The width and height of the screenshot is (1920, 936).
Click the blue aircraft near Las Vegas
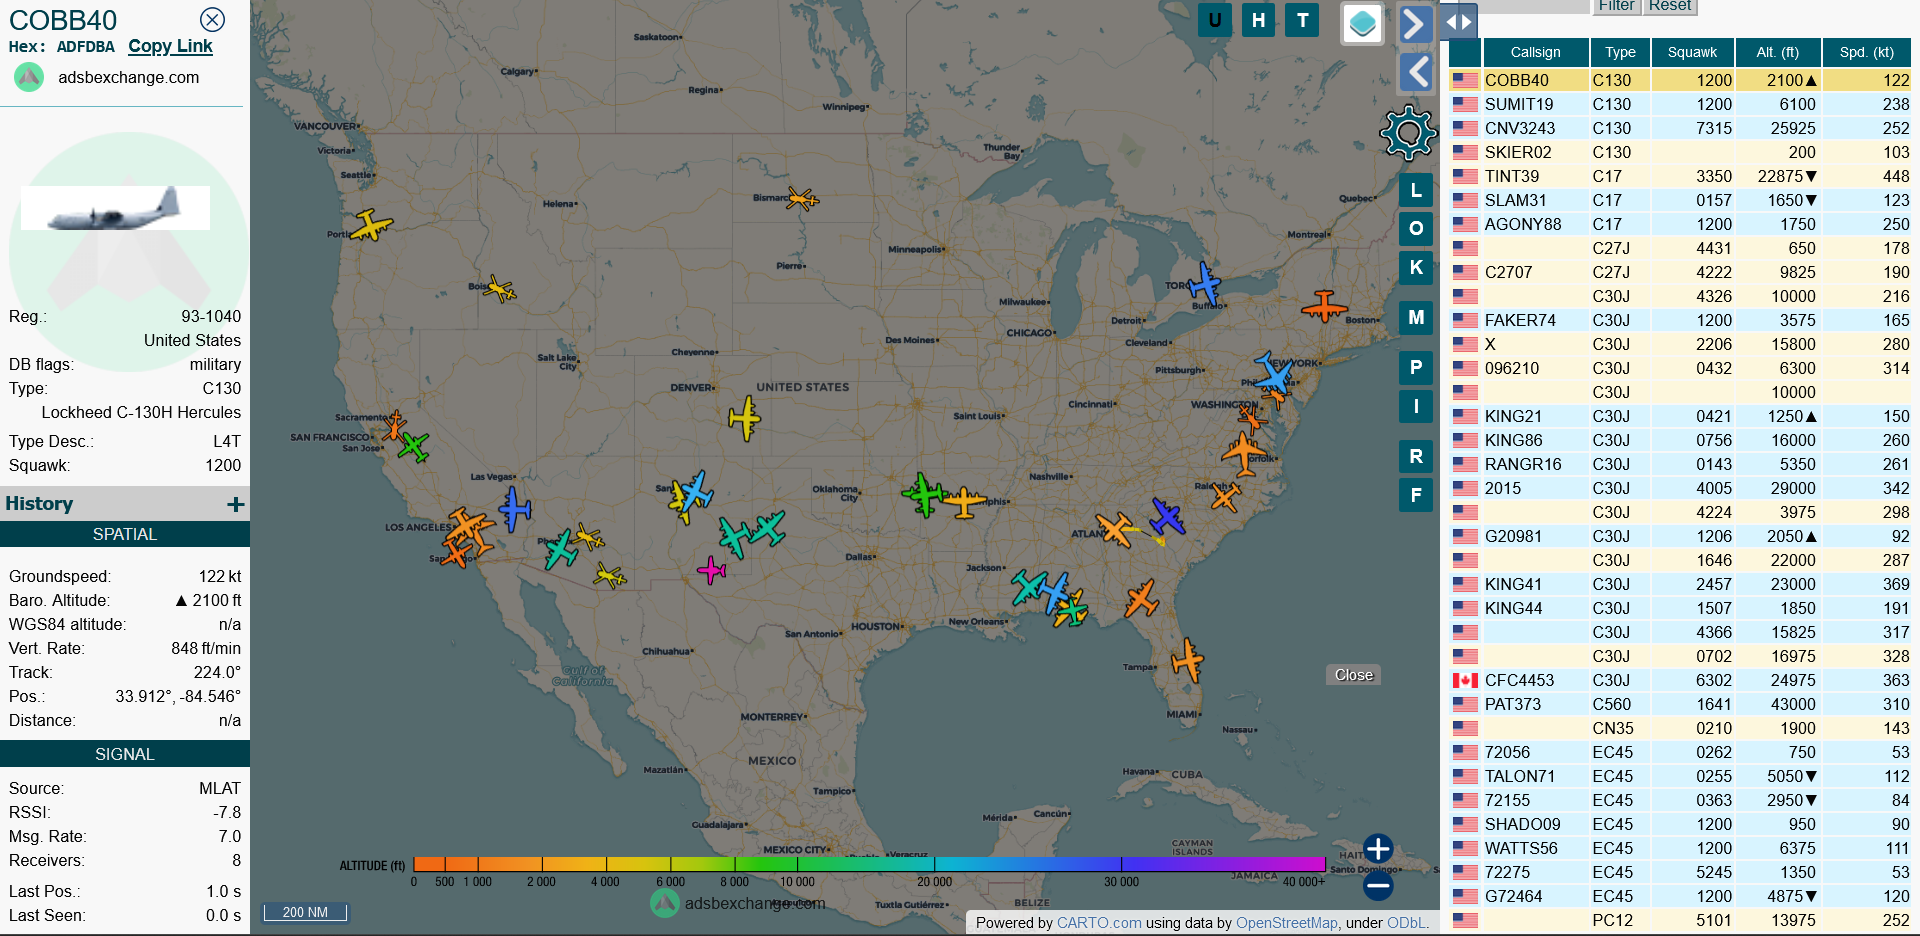coord(514,509)
